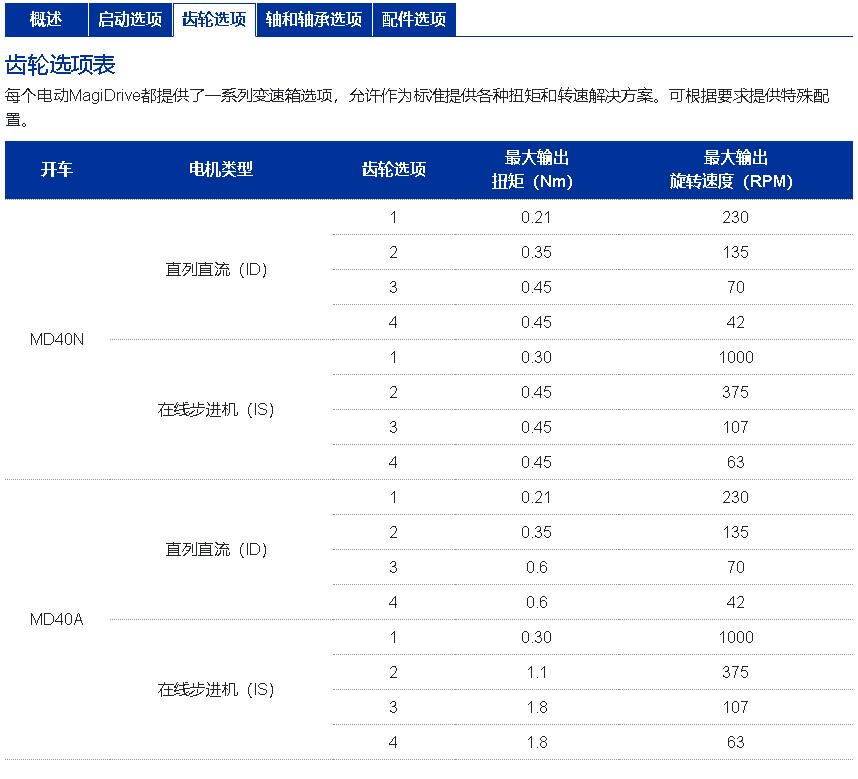Click 107 RPM in the 1.8 Nm row
The height and width of the screenshot is (779, 858).
[735, 707]
